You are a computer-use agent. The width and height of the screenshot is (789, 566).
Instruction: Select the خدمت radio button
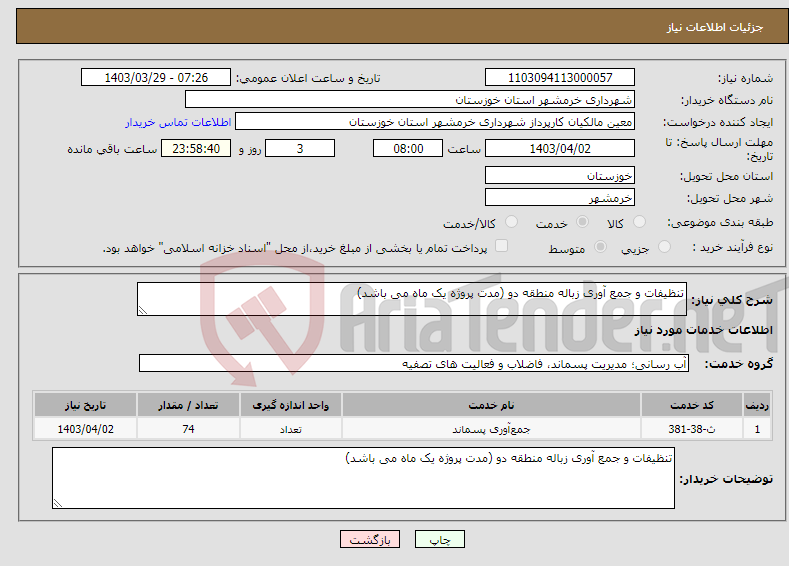coord(582,222)
